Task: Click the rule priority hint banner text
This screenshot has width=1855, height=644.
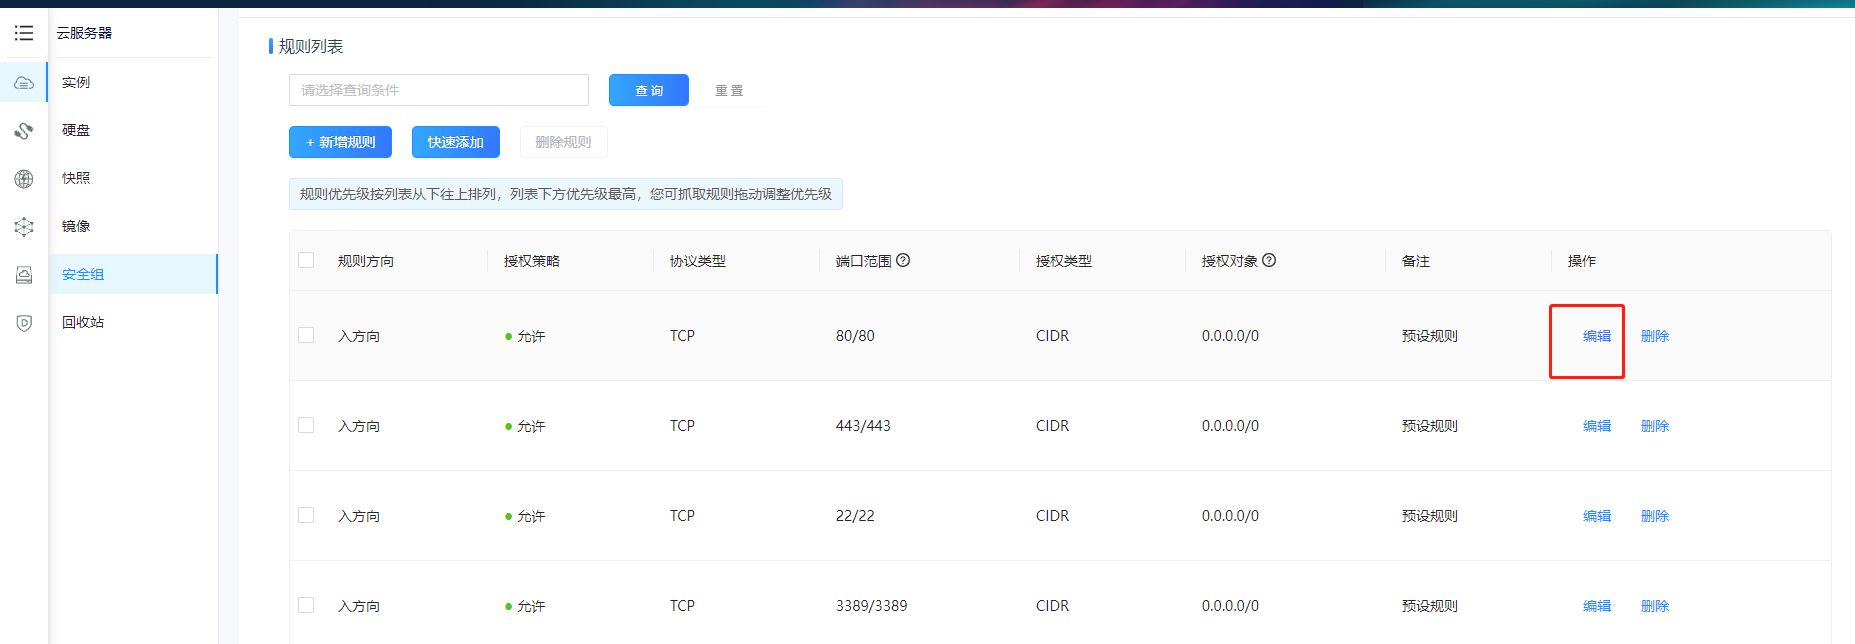Action: point(566,194)
